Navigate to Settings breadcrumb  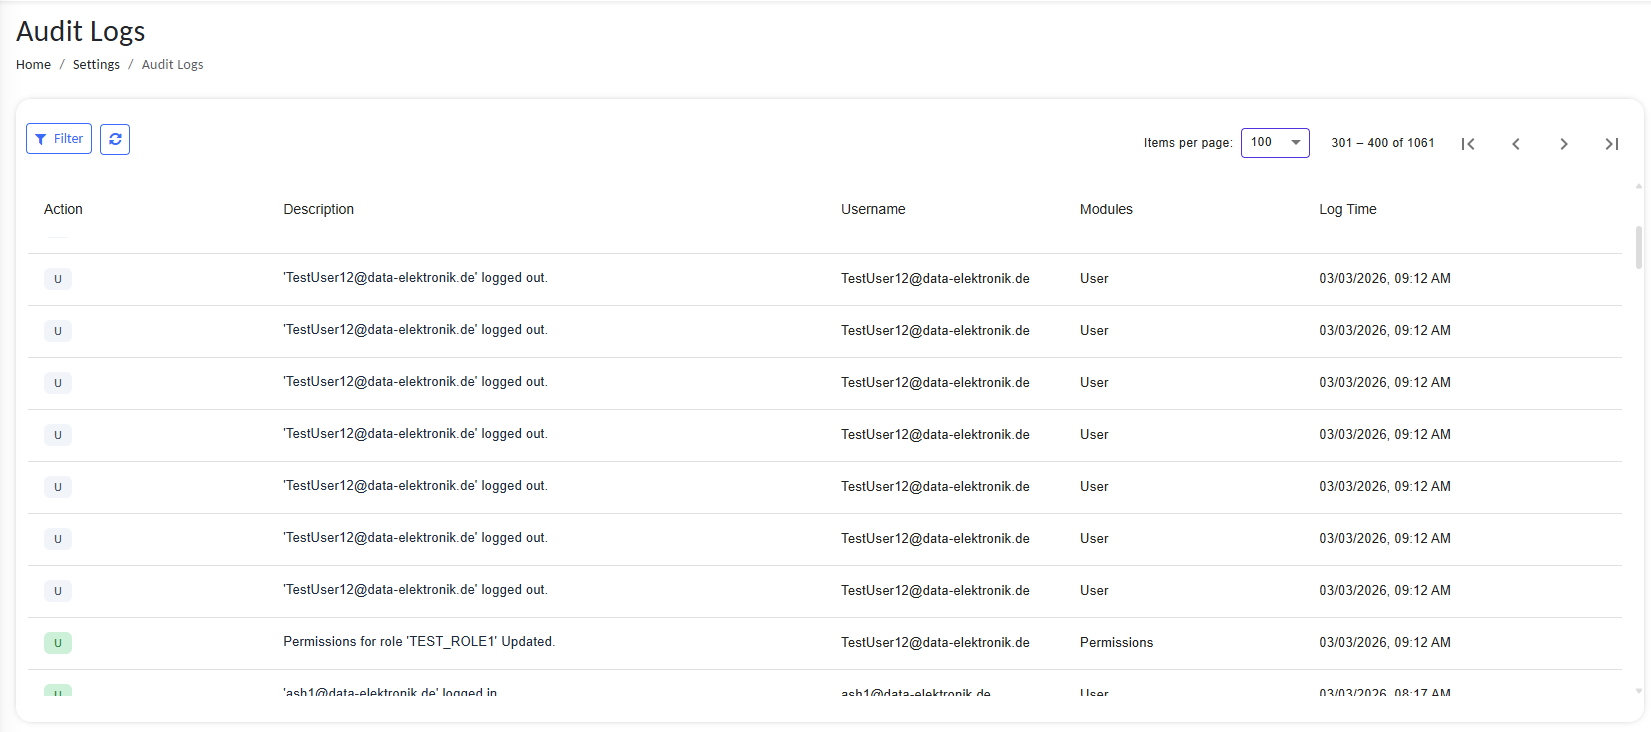pos(96,65)
